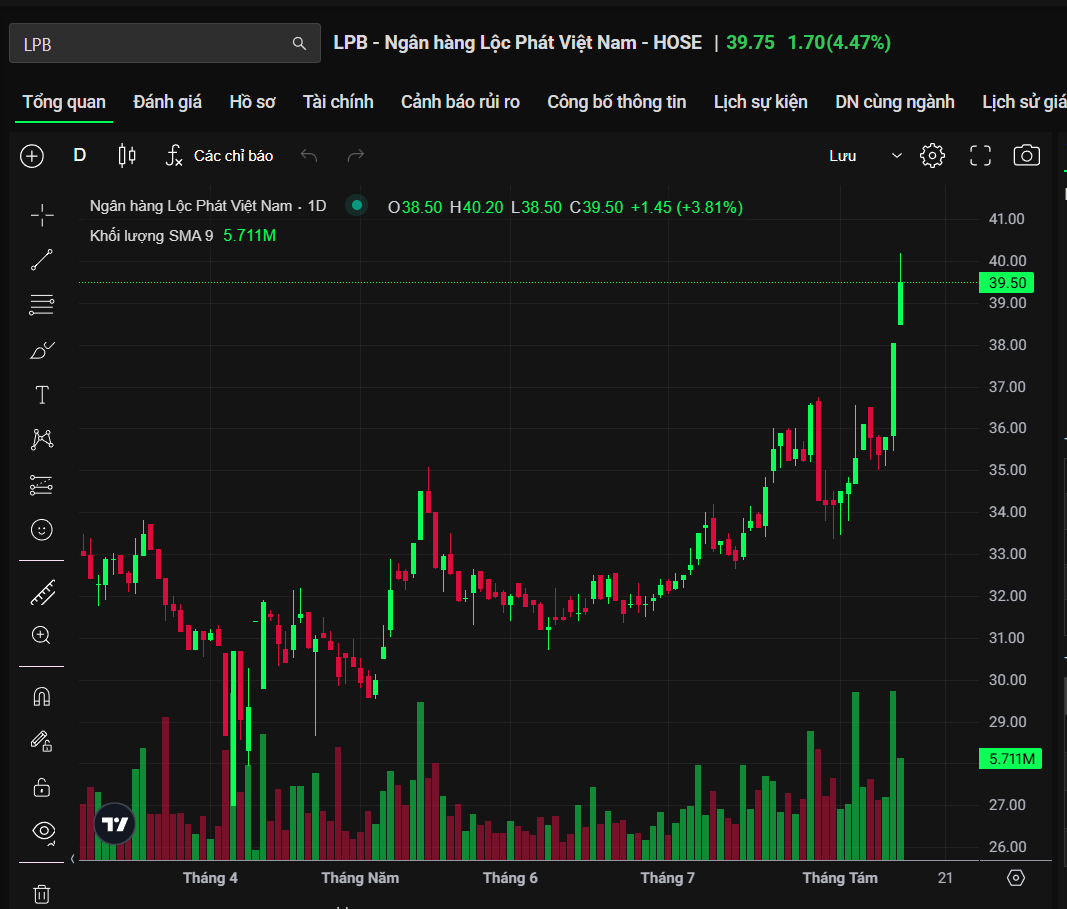Screen dimensions: 1067x909
Task: Select the brush drawing tool
Action: point(42,350)
